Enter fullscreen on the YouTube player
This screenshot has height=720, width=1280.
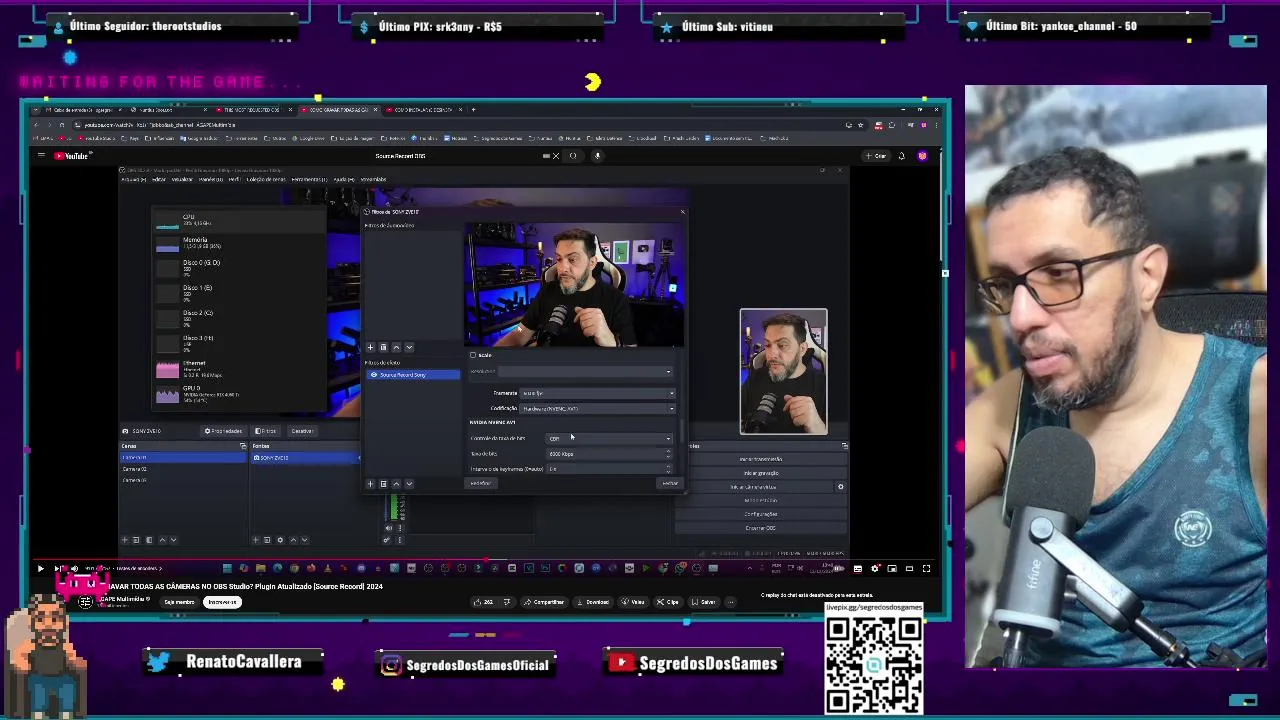pyautogui.click(x=926, y=568)
